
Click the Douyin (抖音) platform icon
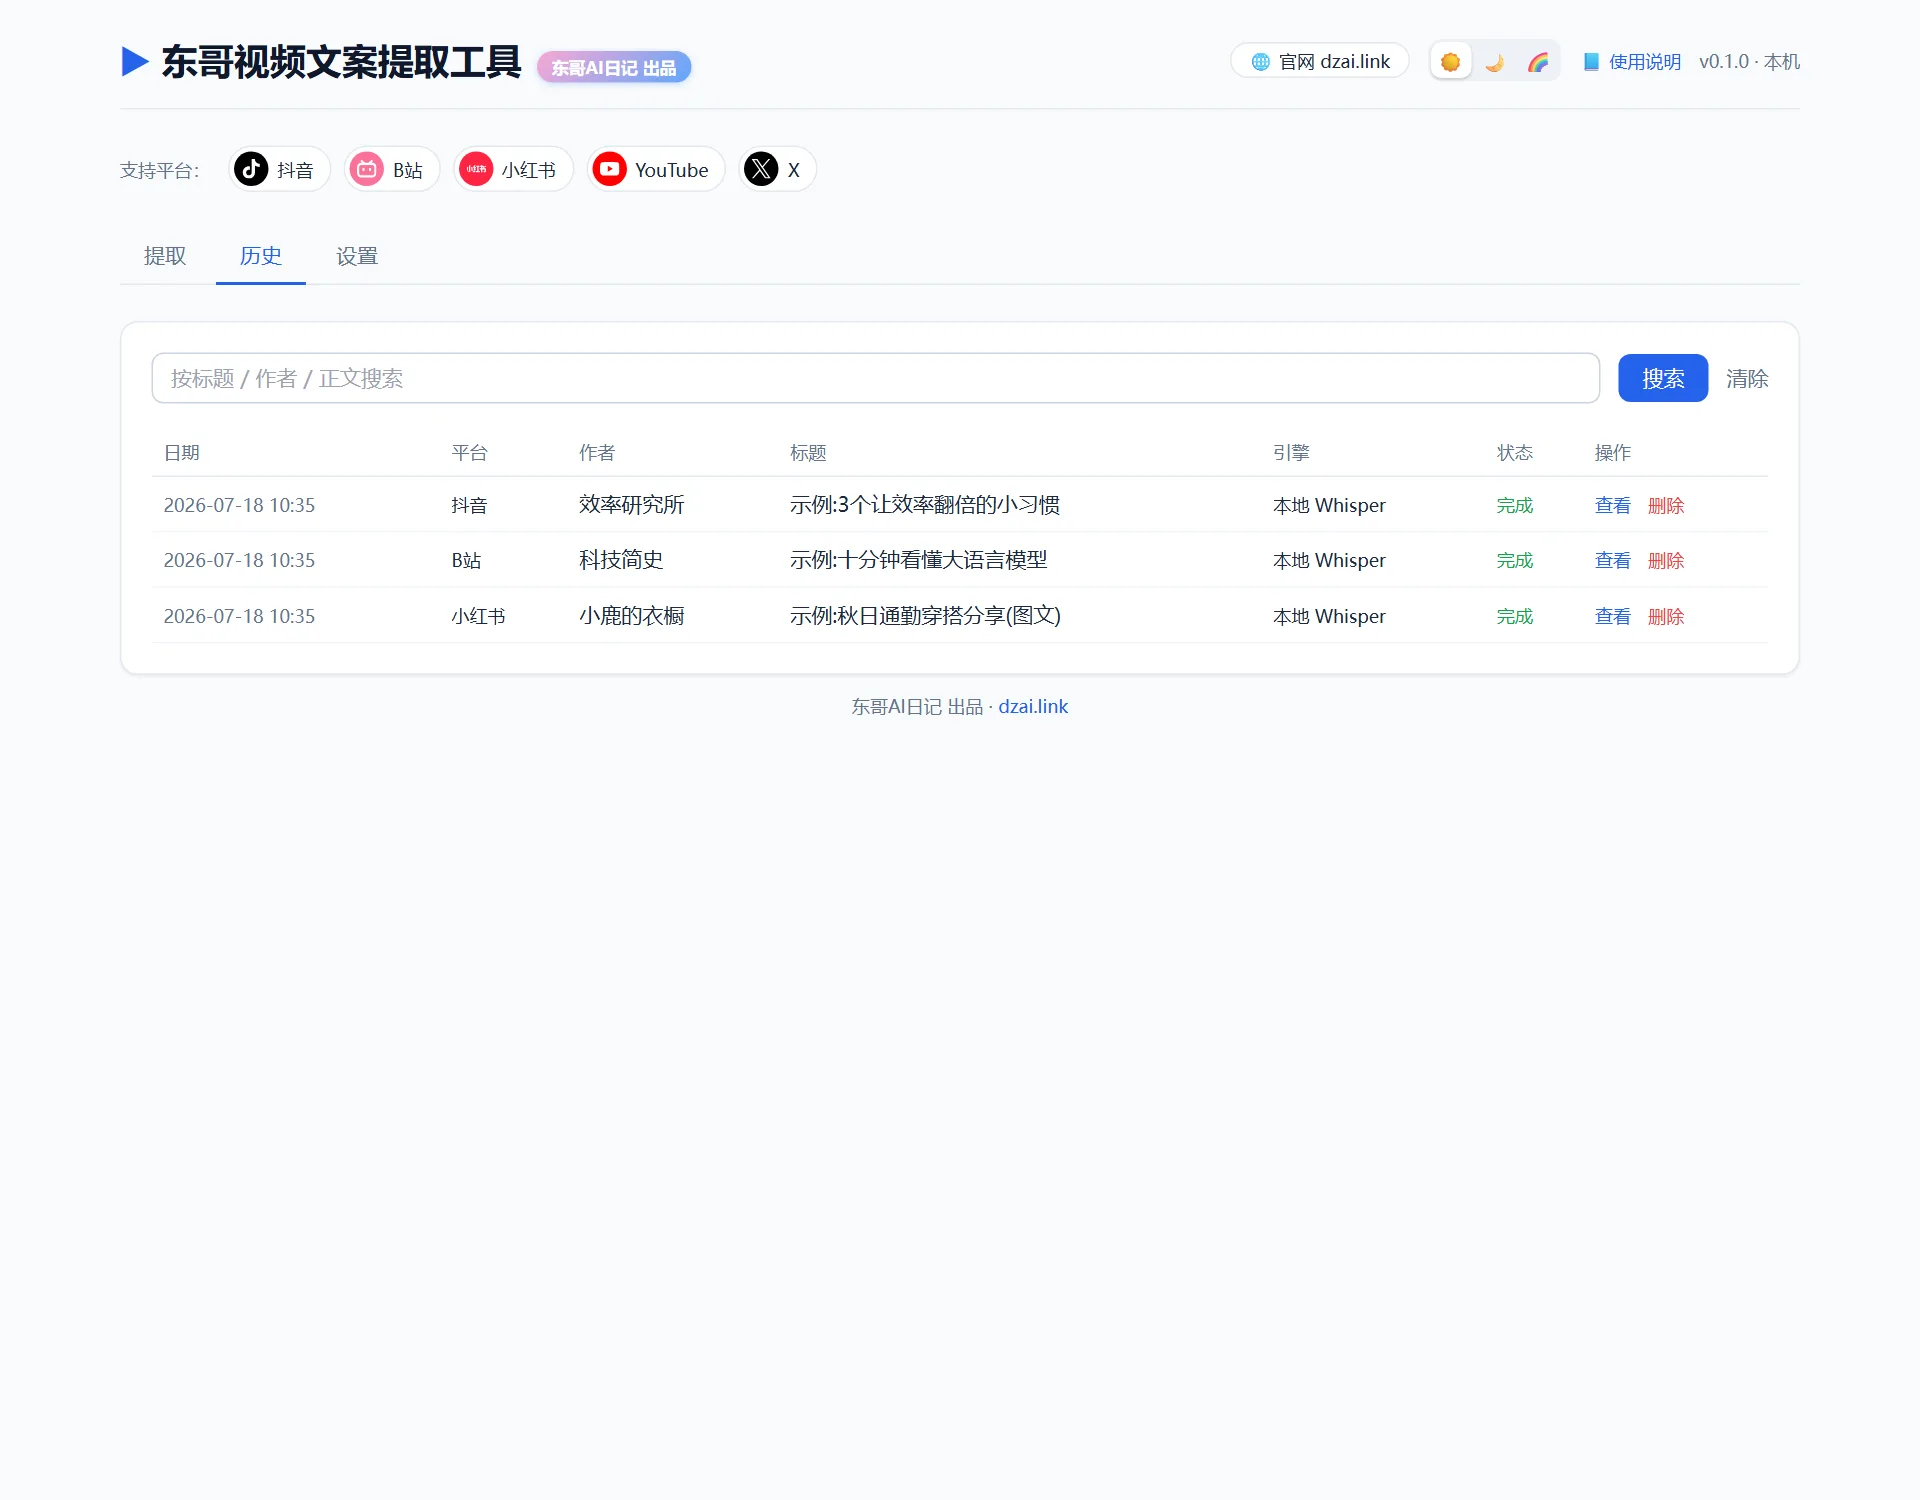click(251, 169)
